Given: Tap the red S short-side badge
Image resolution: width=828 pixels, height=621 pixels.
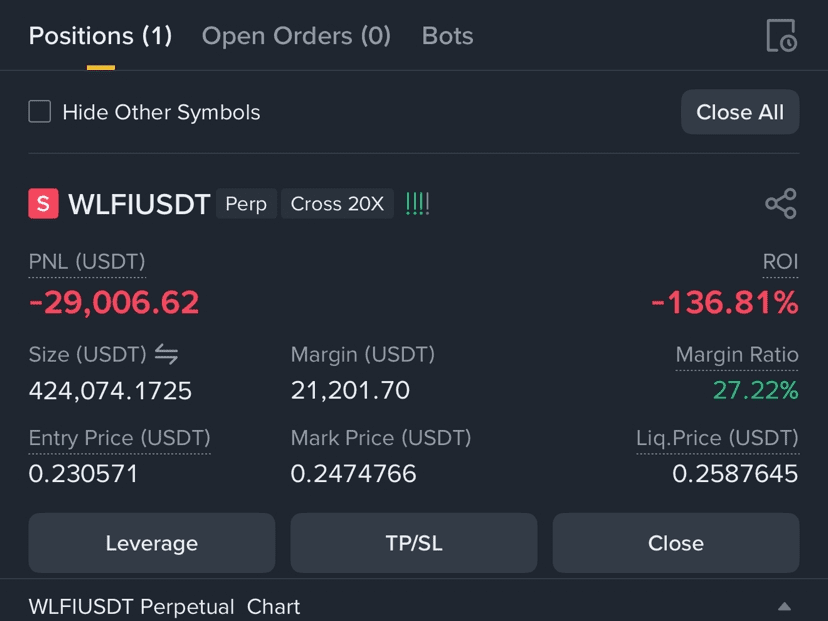Looking at the screenshot, I should [43, 203].
